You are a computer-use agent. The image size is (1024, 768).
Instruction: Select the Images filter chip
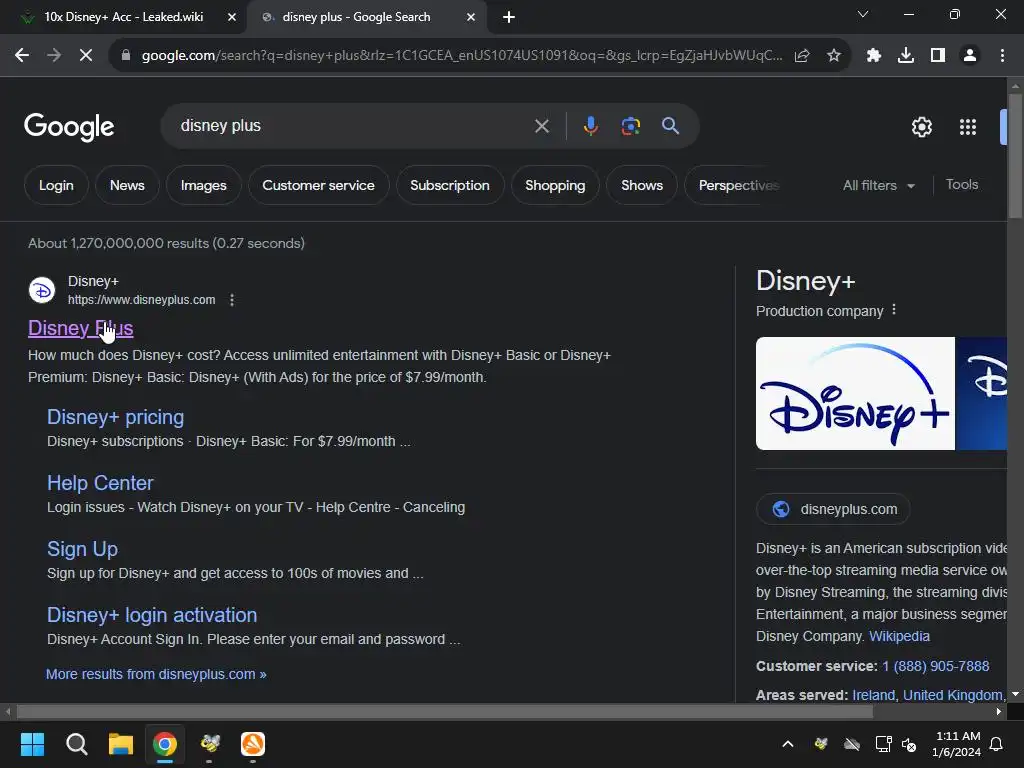(204, 185)
